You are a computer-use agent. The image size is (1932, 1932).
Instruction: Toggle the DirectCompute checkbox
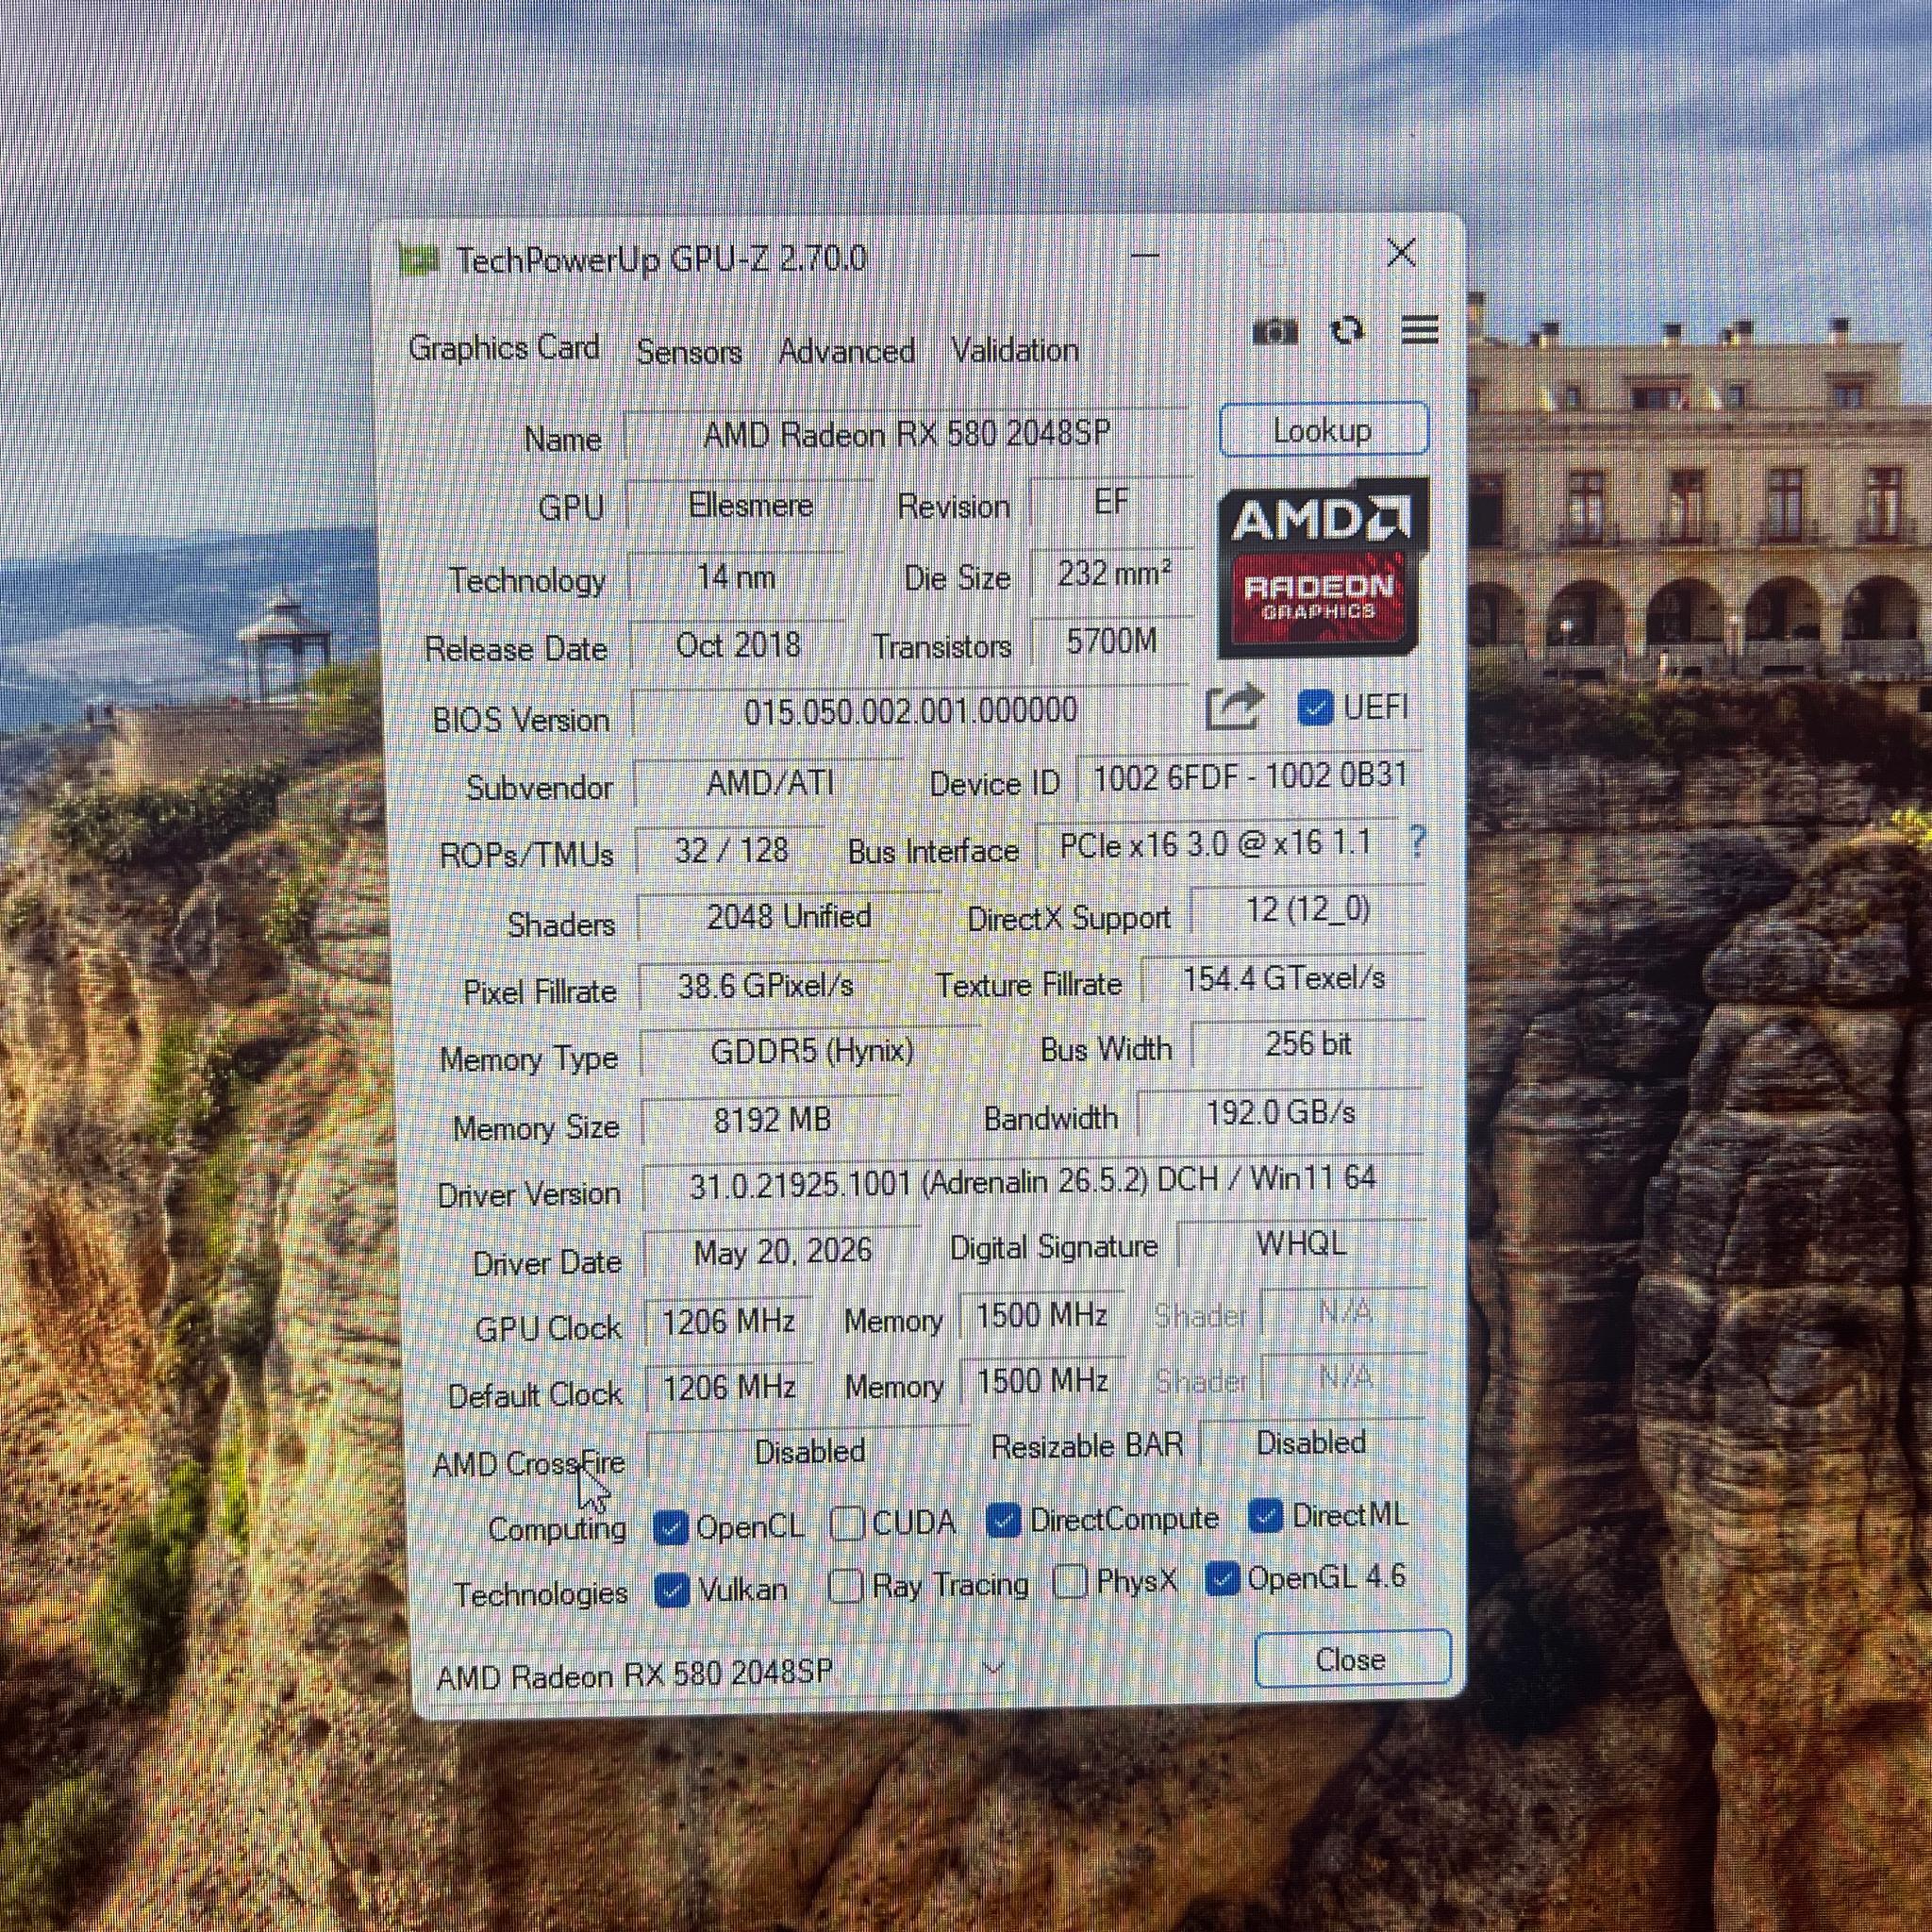click(x=1003, y=1520)
